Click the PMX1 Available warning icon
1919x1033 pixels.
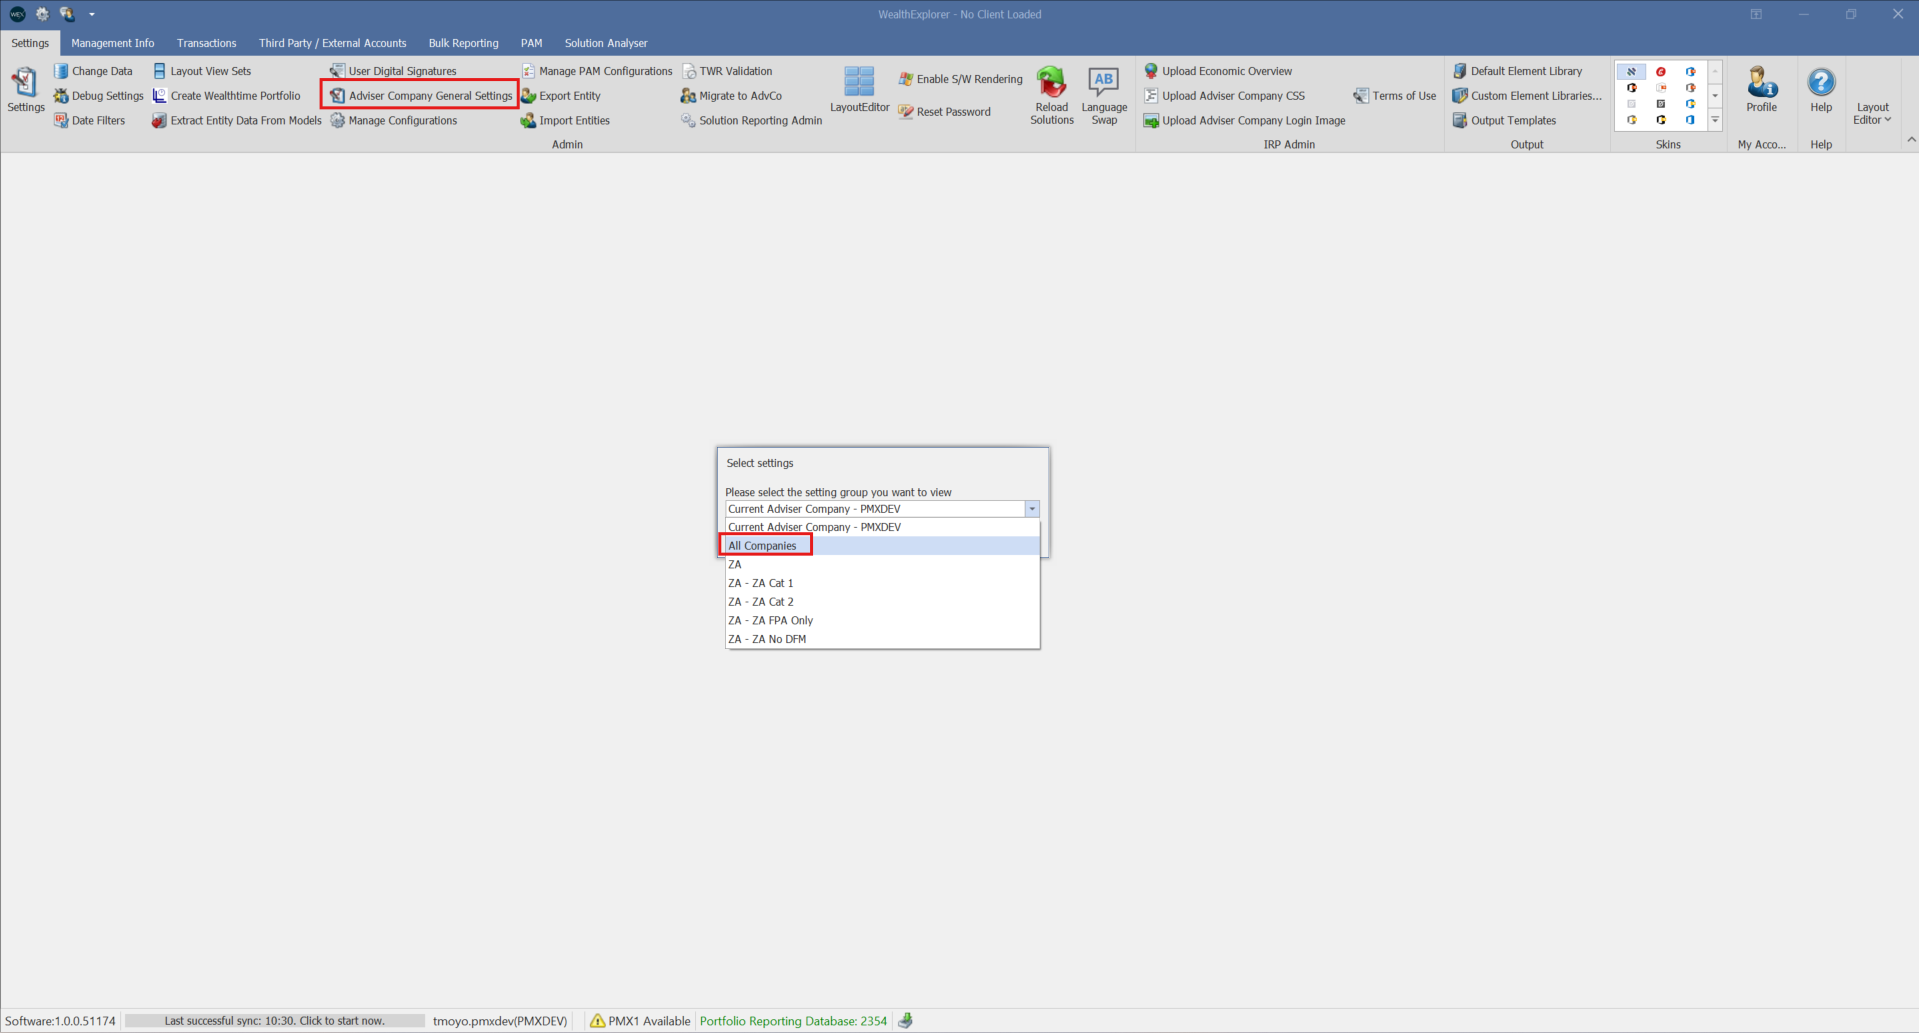(x=598, y=1021)
